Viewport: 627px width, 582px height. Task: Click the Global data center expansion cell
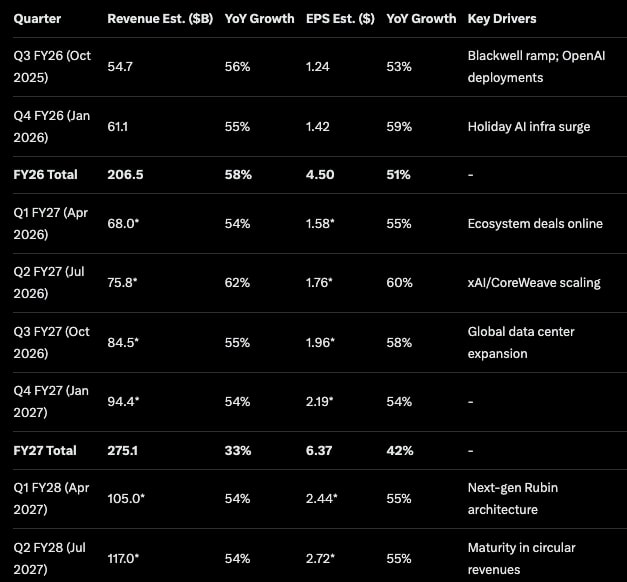[x=521, y=342]
